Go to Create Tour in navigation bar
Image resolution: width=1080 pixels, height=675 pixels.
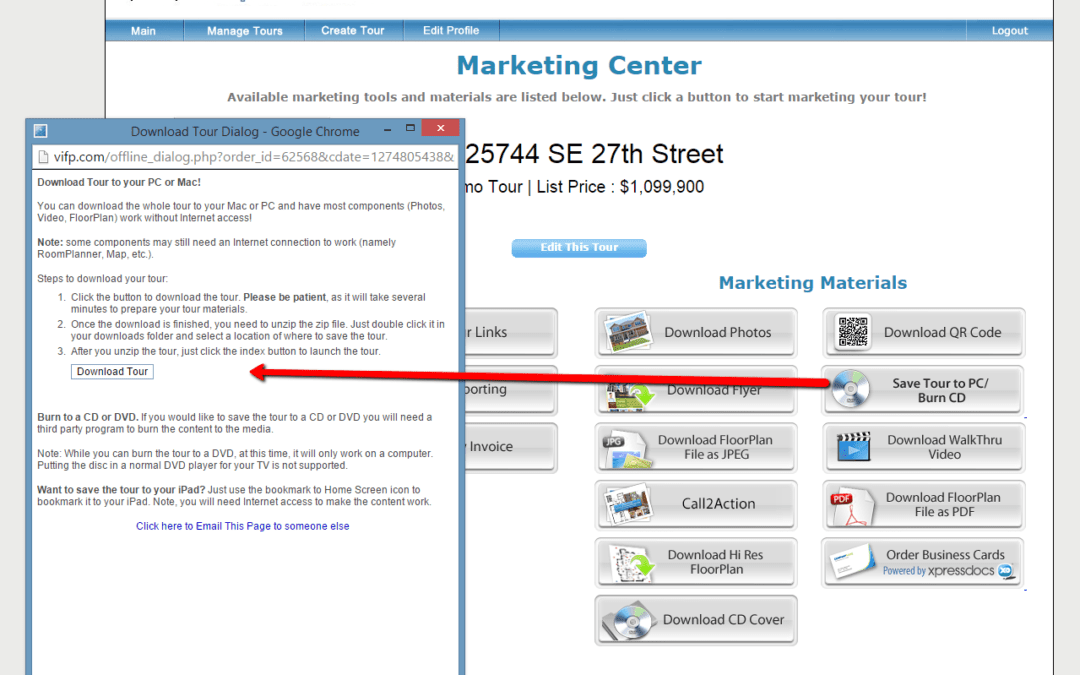352,31
